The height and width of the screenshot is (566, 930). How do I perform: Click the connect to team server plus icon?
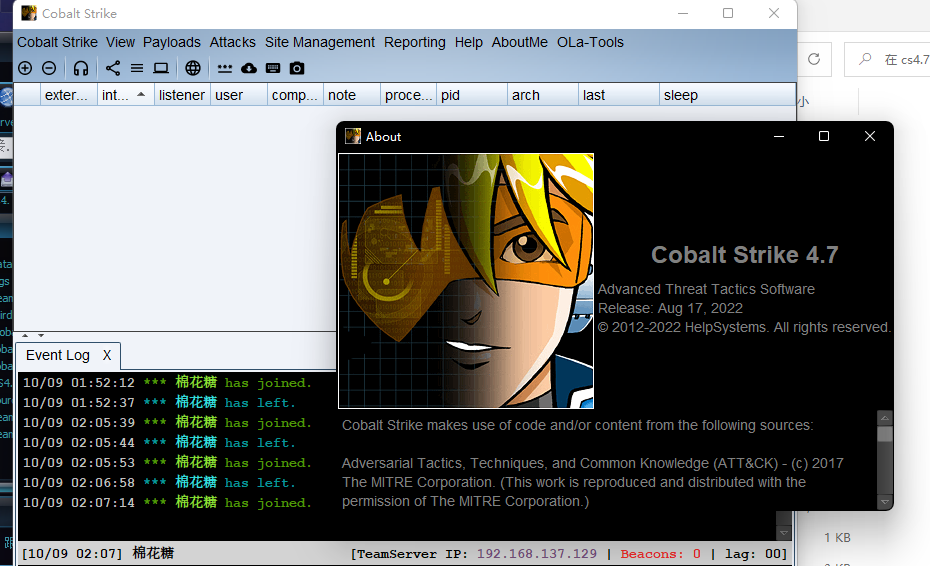pos(25,68)
